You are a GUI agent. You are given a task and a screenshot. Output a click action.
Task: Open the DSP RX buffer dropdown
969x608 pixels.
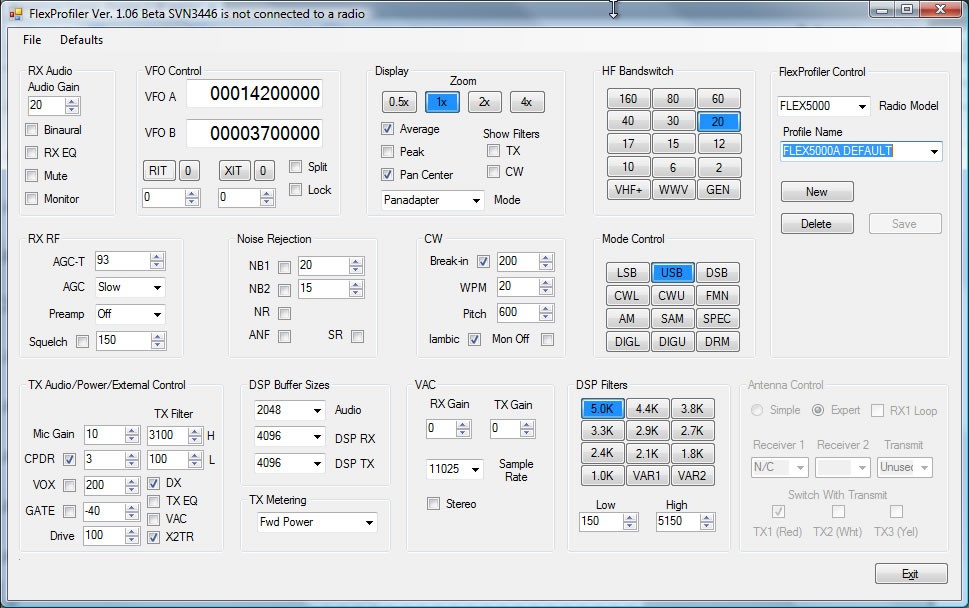(x=317, y=437)
